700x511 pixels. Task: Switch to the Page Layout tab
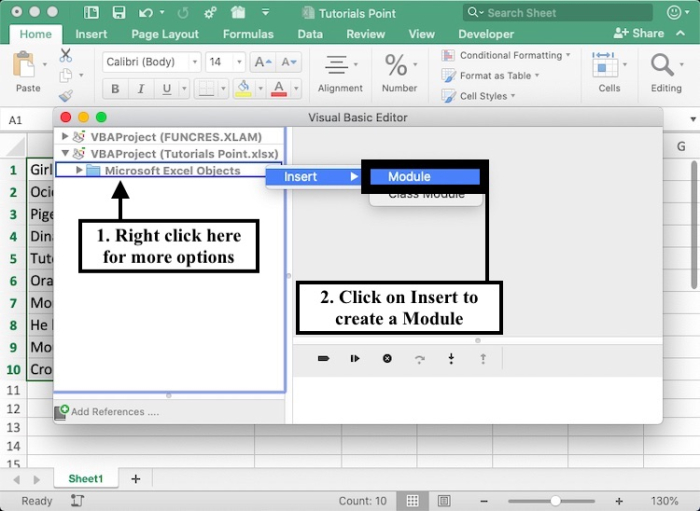[x=165, y=34]
